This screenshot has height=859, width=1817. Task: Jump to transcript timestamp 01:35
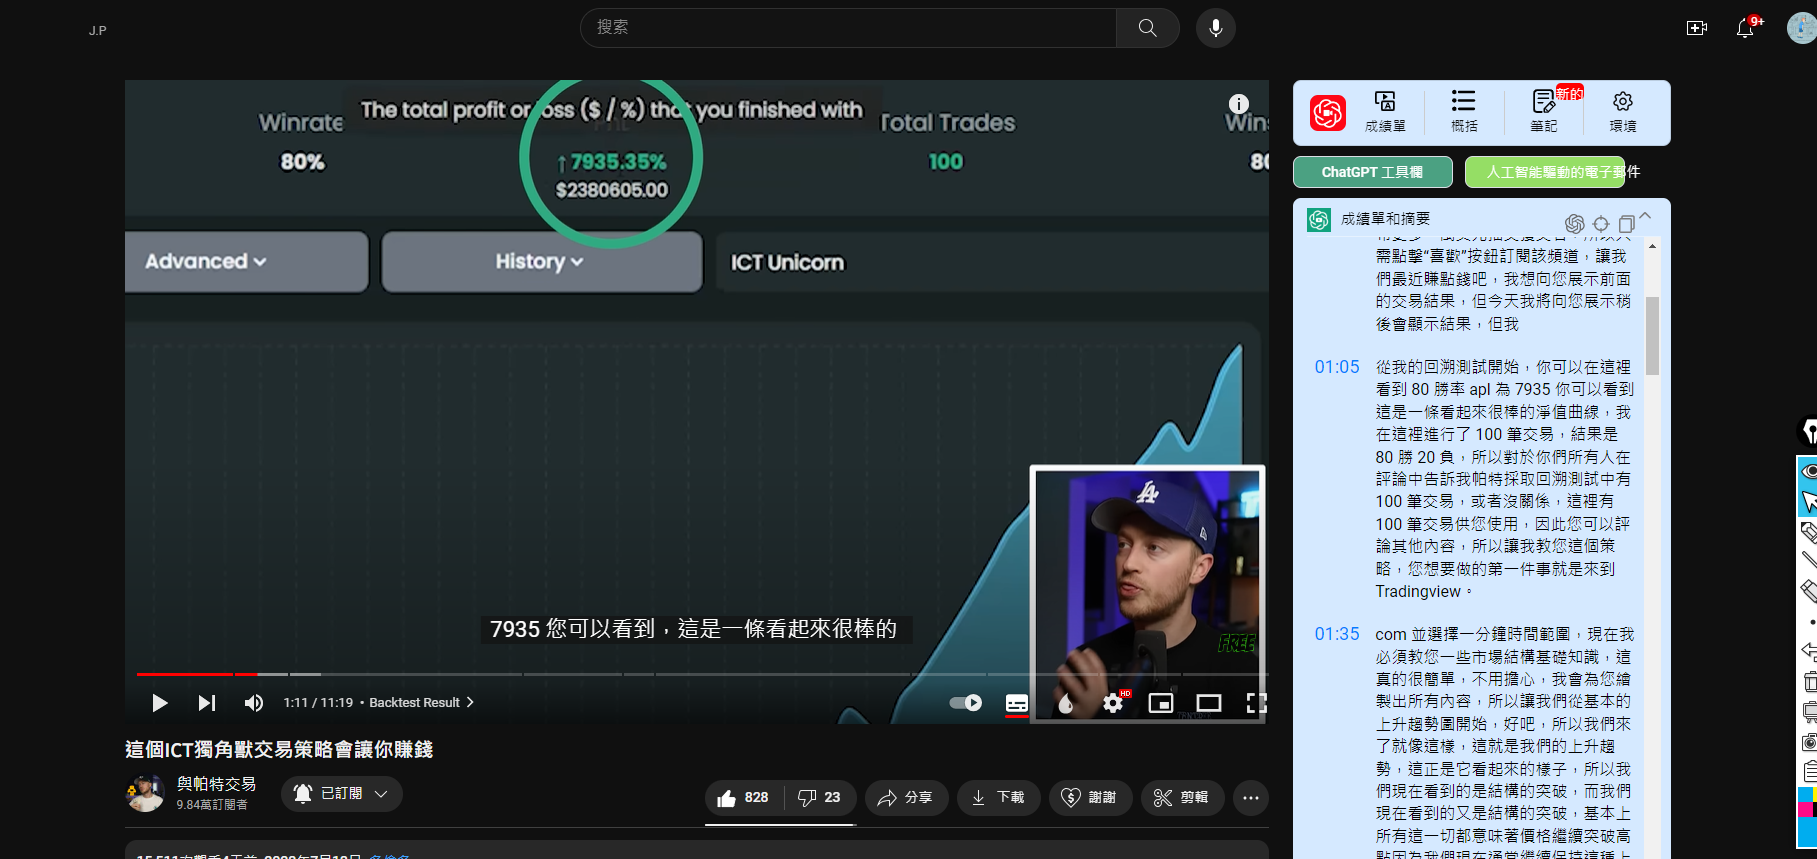point(1337,634)
